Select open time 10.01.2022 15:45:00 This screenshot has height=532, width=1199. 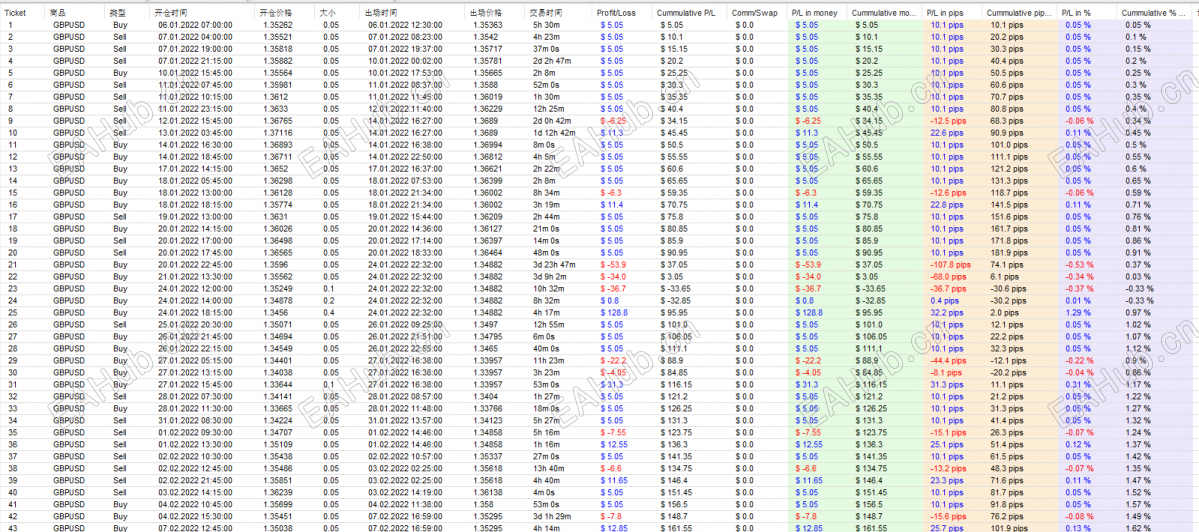195,73
